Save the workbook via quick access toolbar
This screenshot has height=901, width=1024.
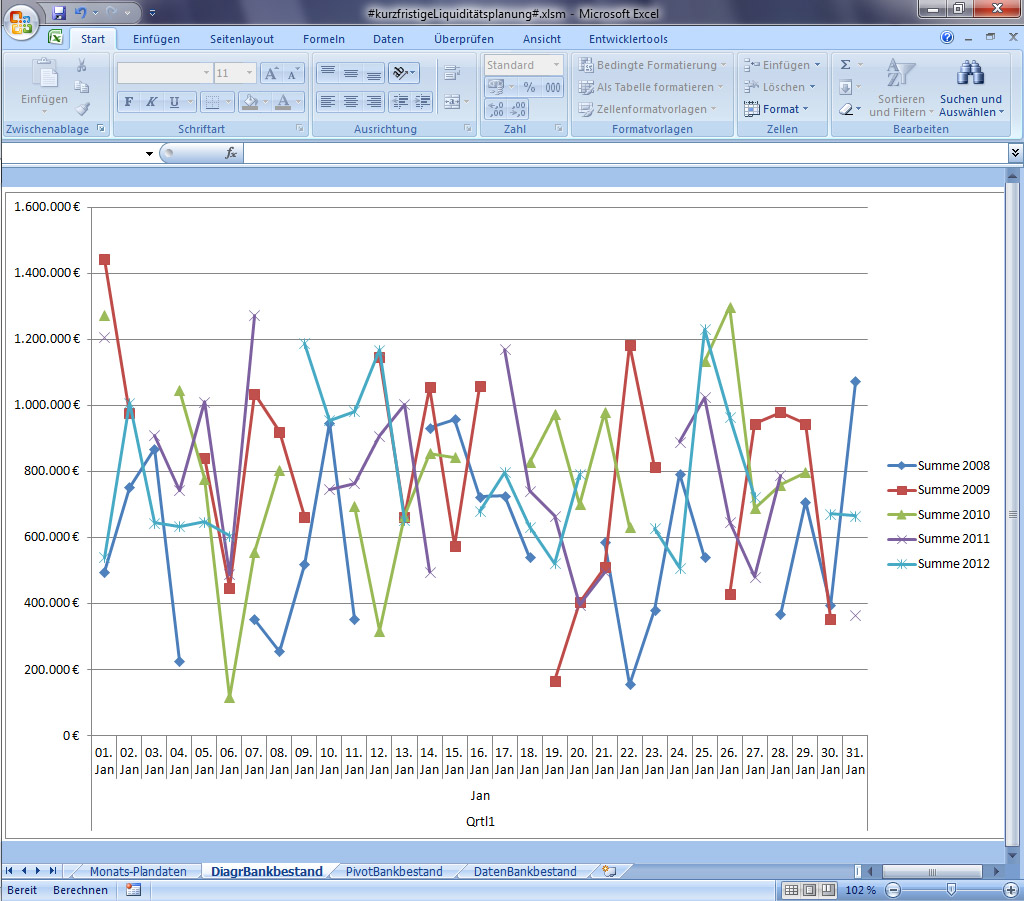point(59,12)
